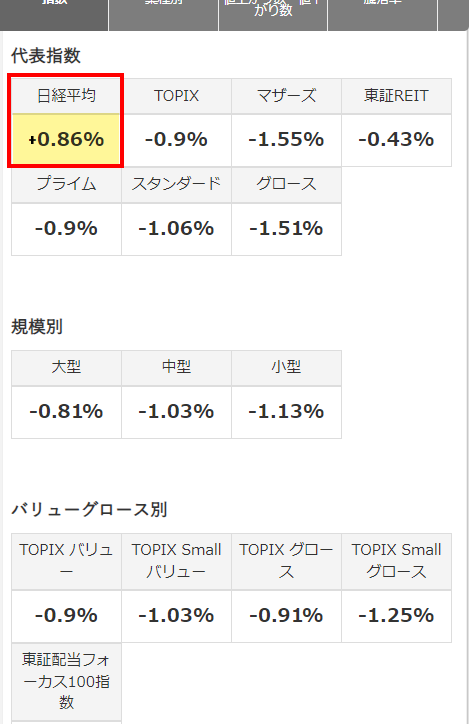The height and width of the screenshot is (724, 469).
Task: Open the 大型 size index header
Action: coord(66,368)
